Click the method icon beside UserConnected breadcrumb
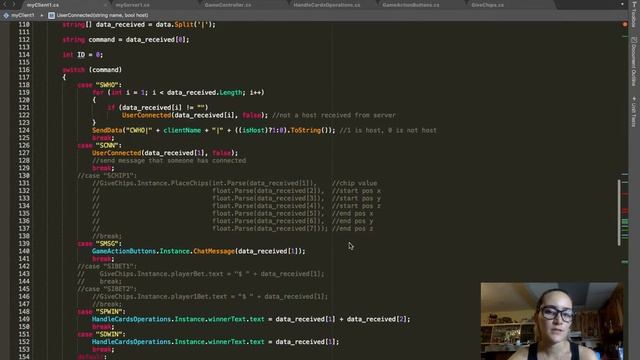The image size is (640, 360). click(51, 15)
